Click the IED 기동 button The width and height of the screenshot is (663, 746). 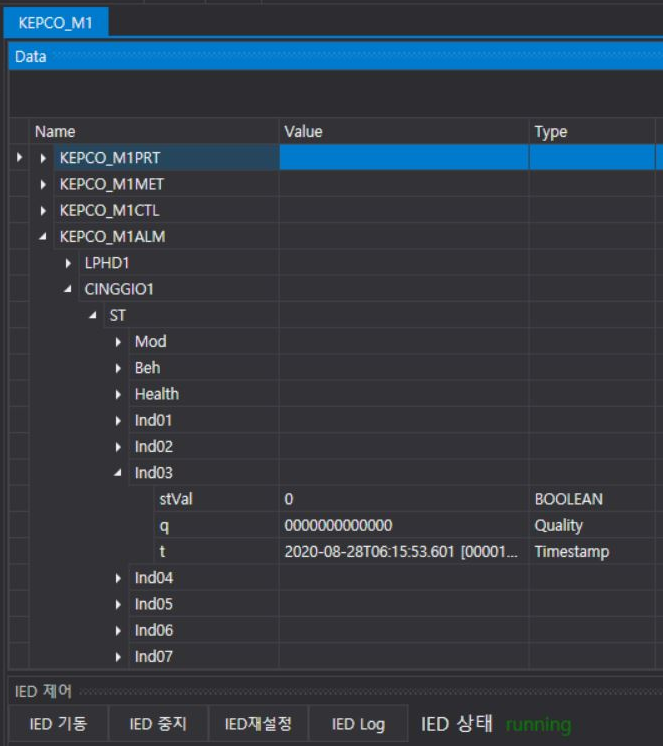point(58,724)
